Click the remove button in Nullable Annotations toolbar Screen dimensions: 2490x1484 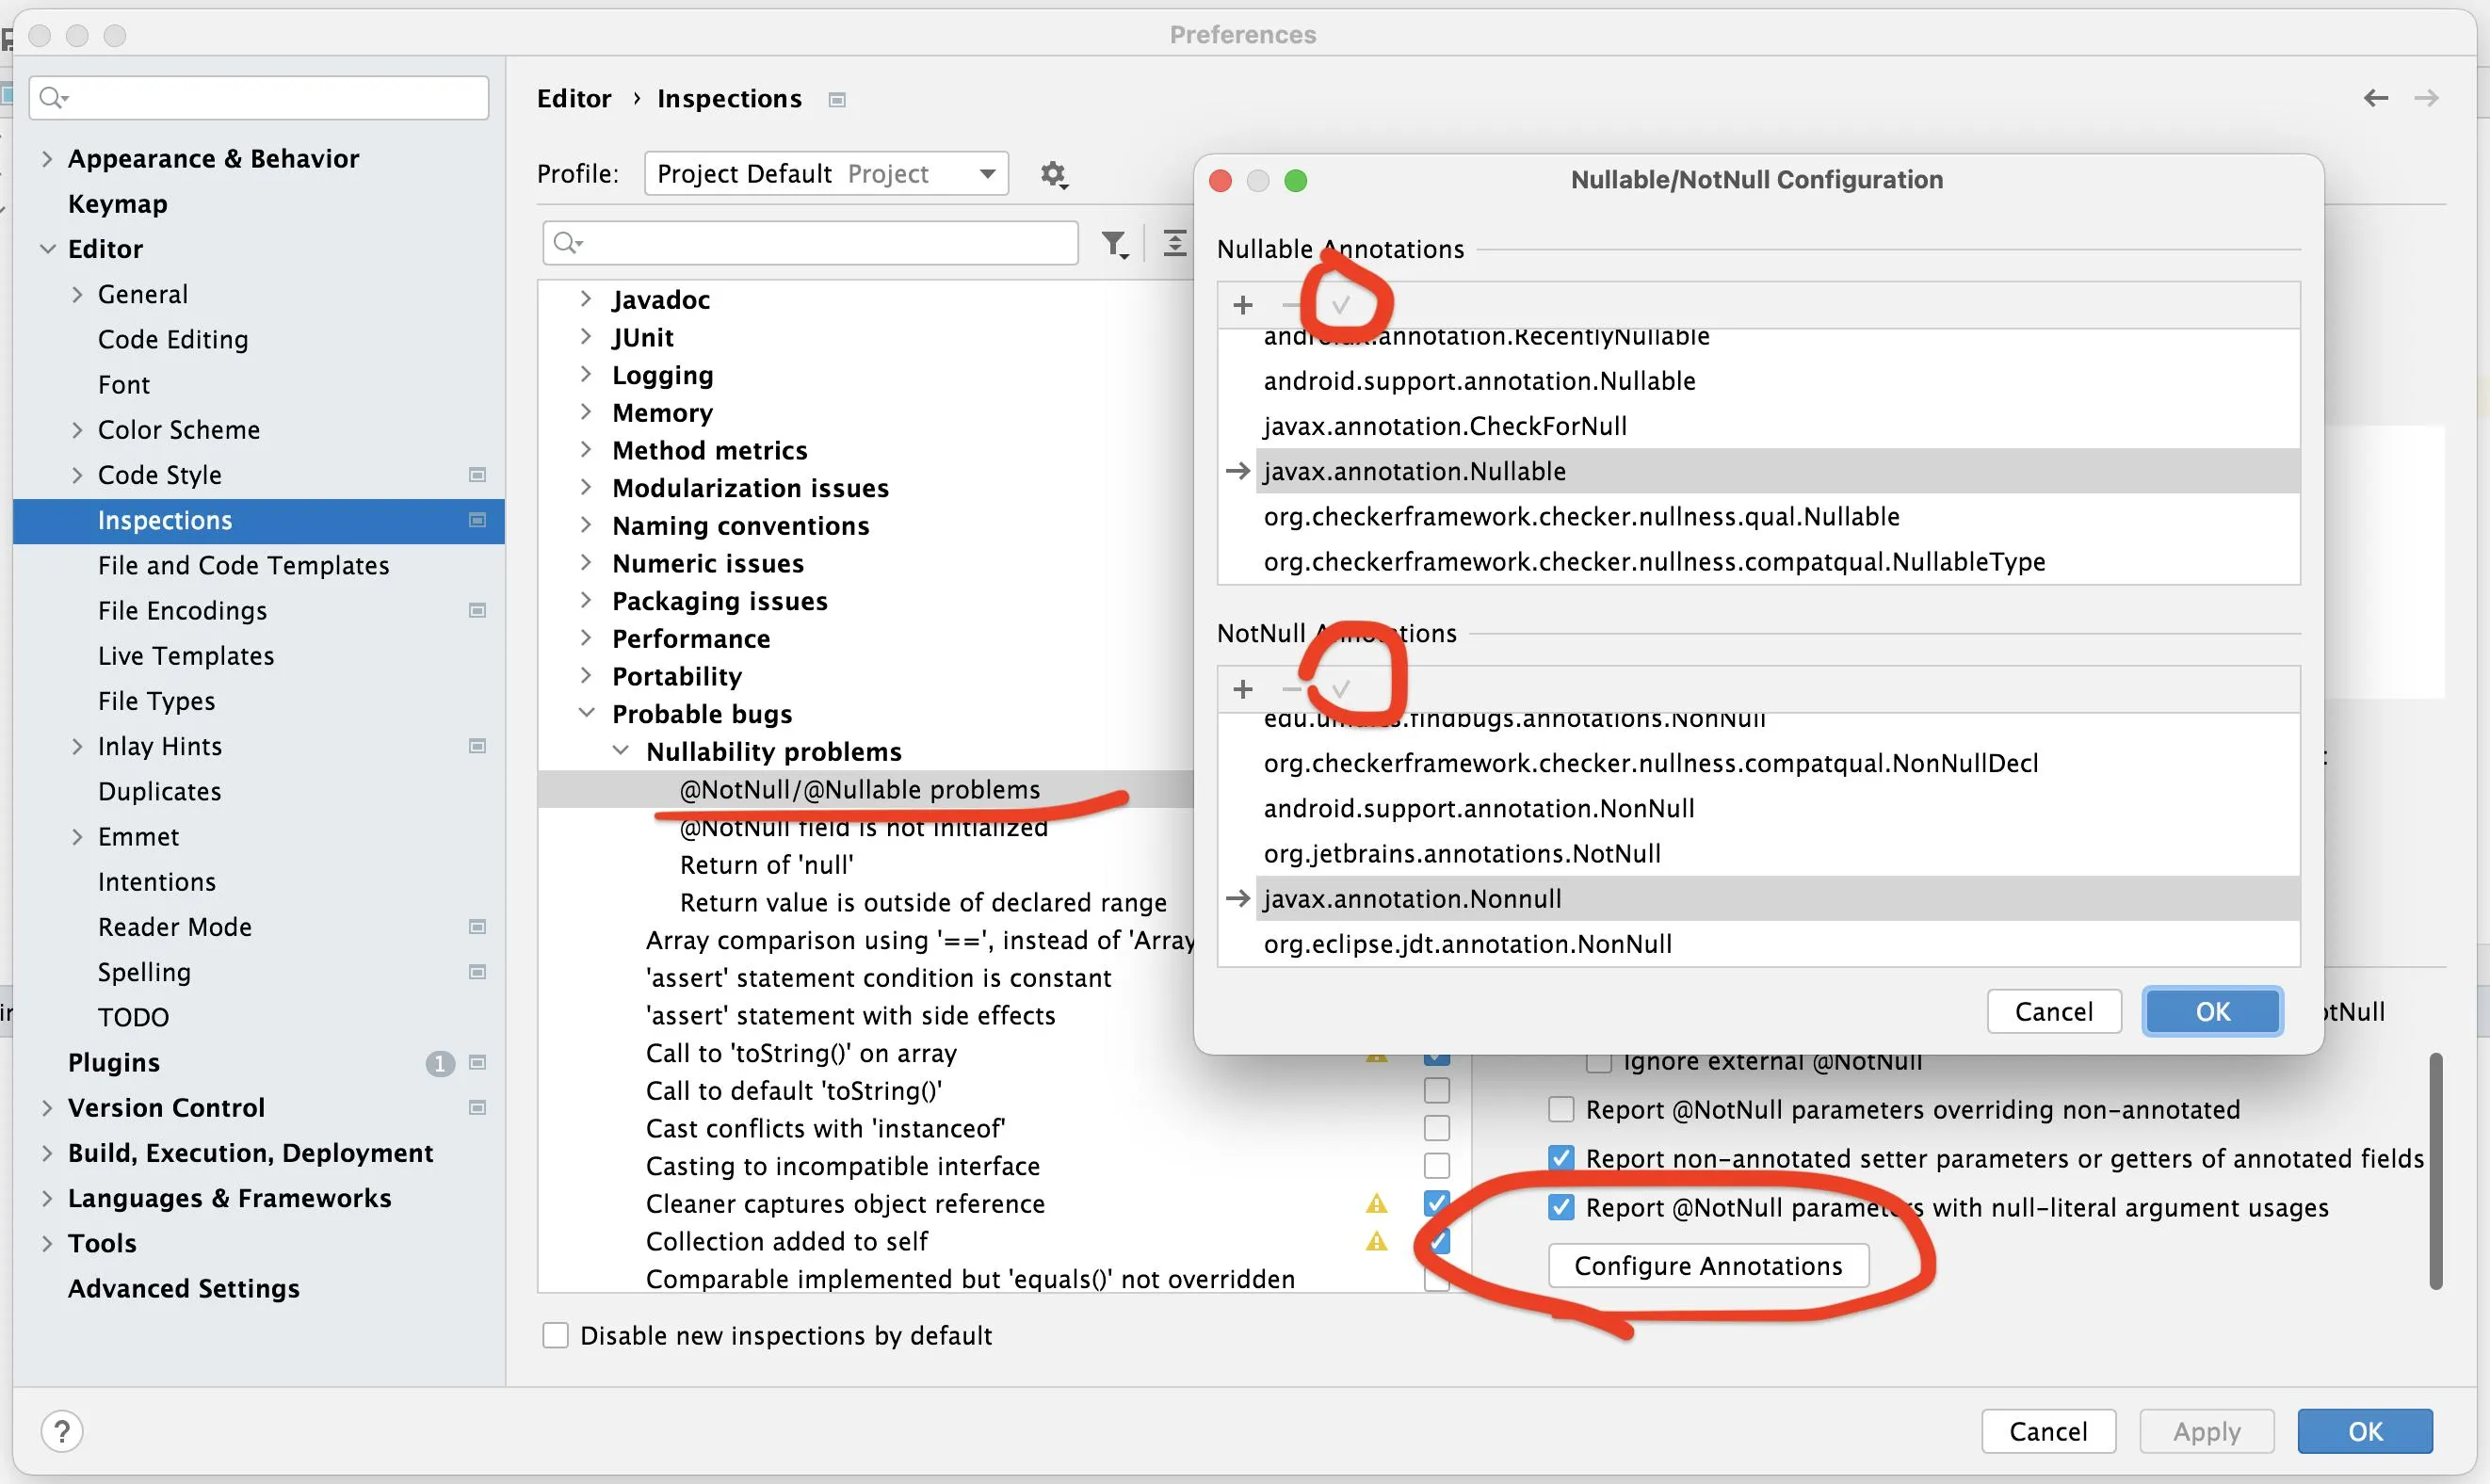pos(1291,305)
